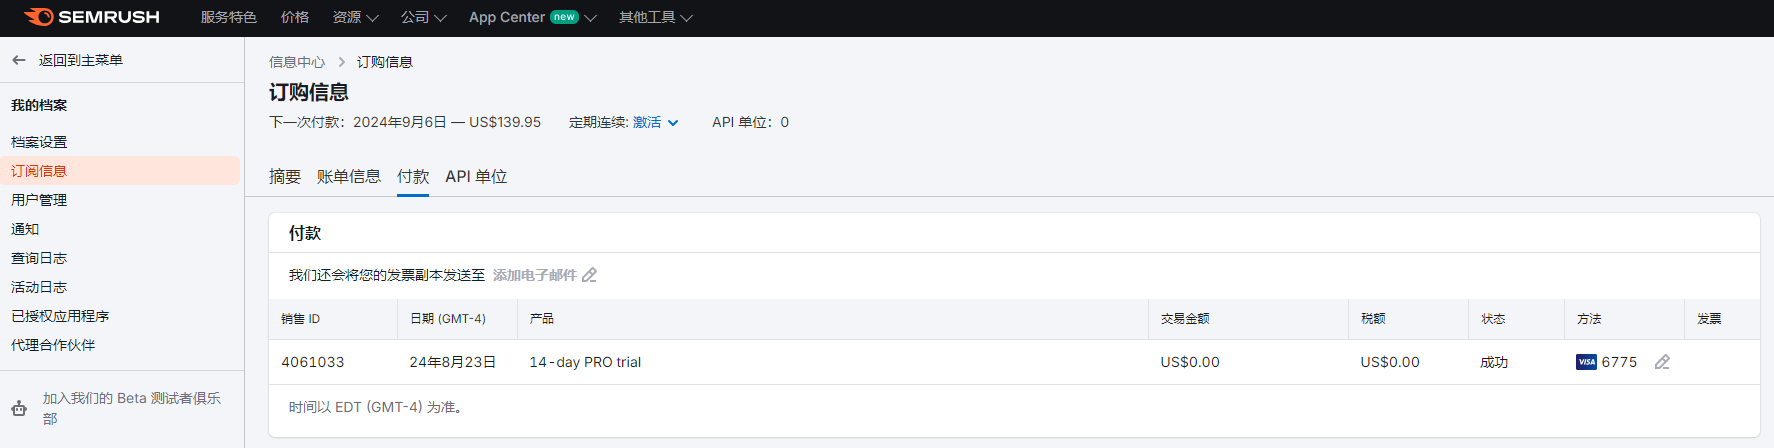The width and height of the screenshot is (1774, 448).
Task: Click the 信息中心 breadcrumb link
Action: (297, 62)
